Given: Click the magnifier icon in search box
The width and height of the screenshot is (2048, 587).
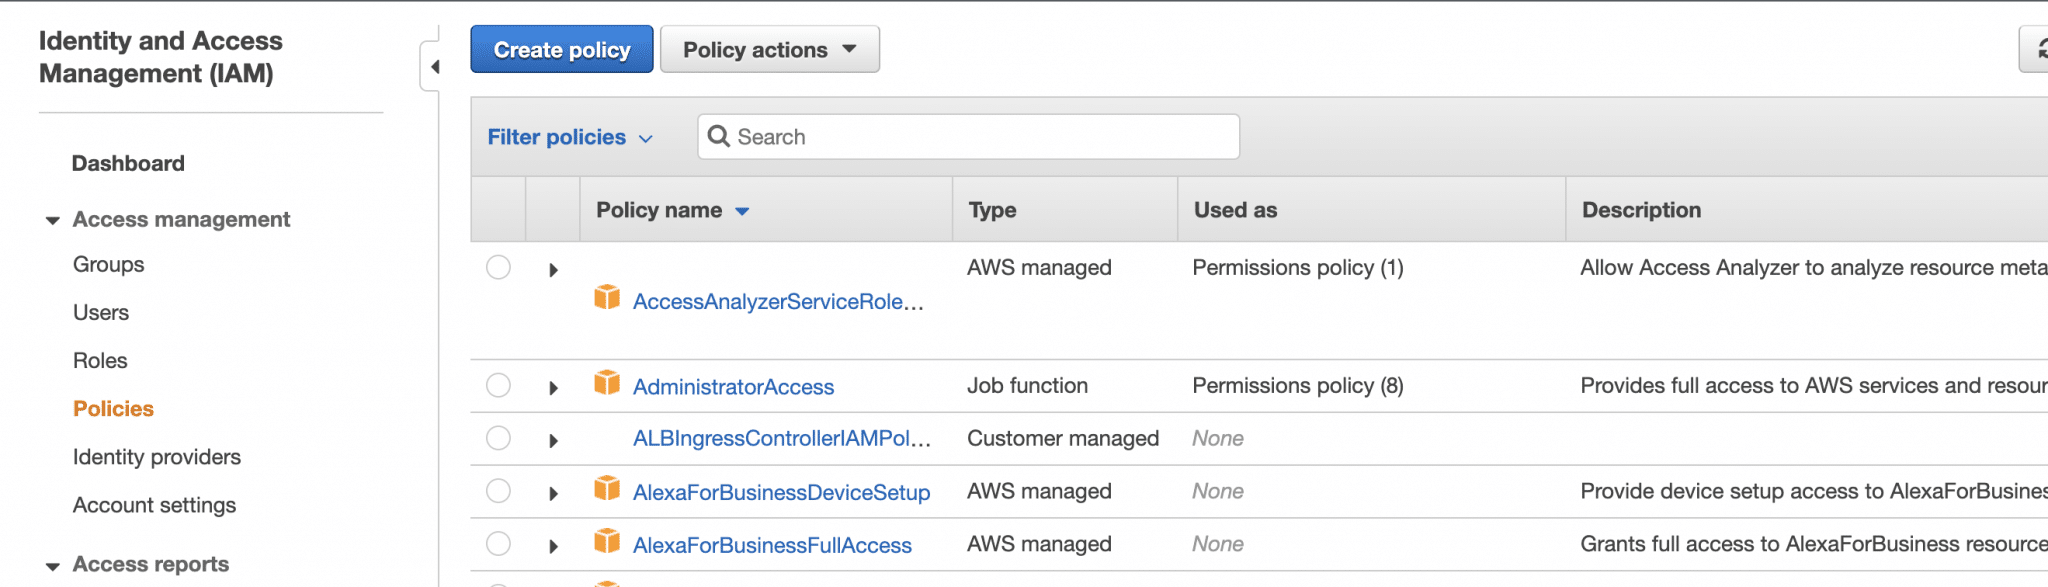Looking at the screenshot, I should click(718, 136).
